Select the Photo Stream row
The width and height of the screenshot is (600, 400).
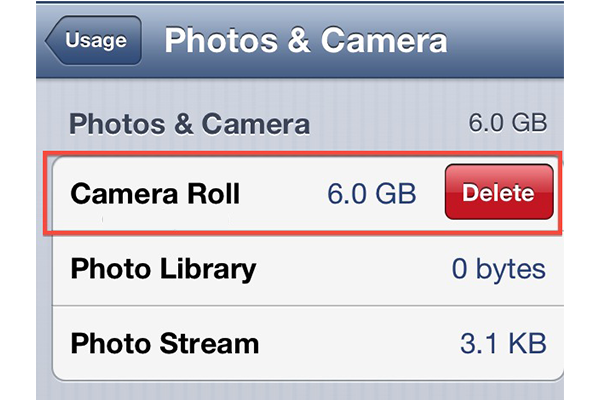pos(308,343)
